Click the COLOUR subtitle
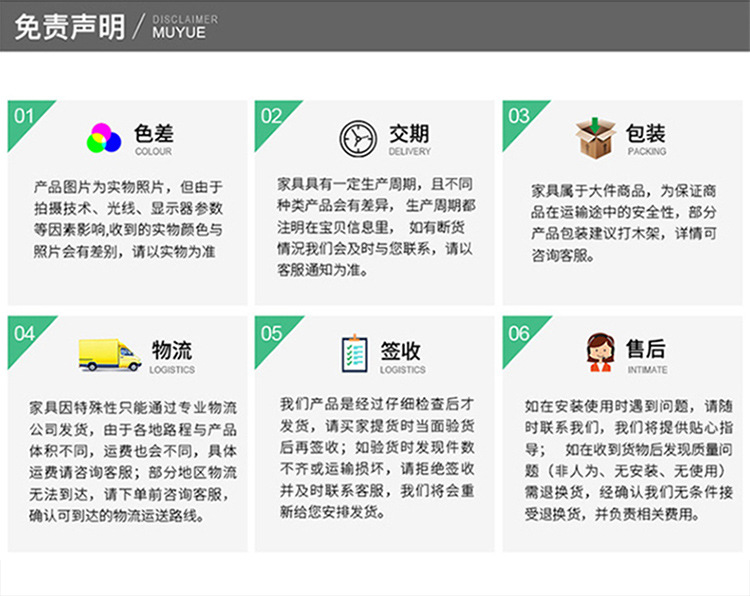 click(153, 151)
